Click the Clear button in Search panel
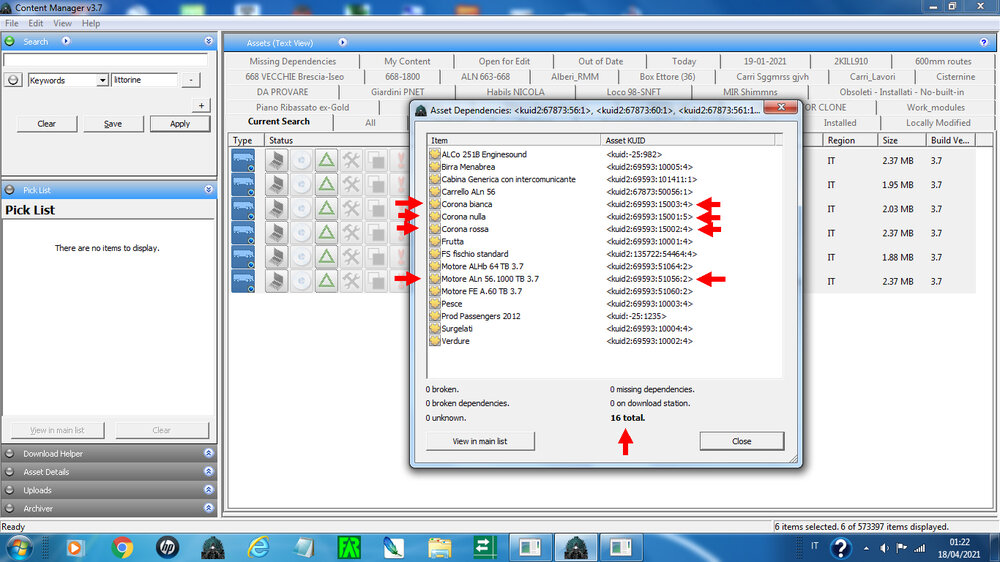The image size is (1000, 562). (47, 124)
